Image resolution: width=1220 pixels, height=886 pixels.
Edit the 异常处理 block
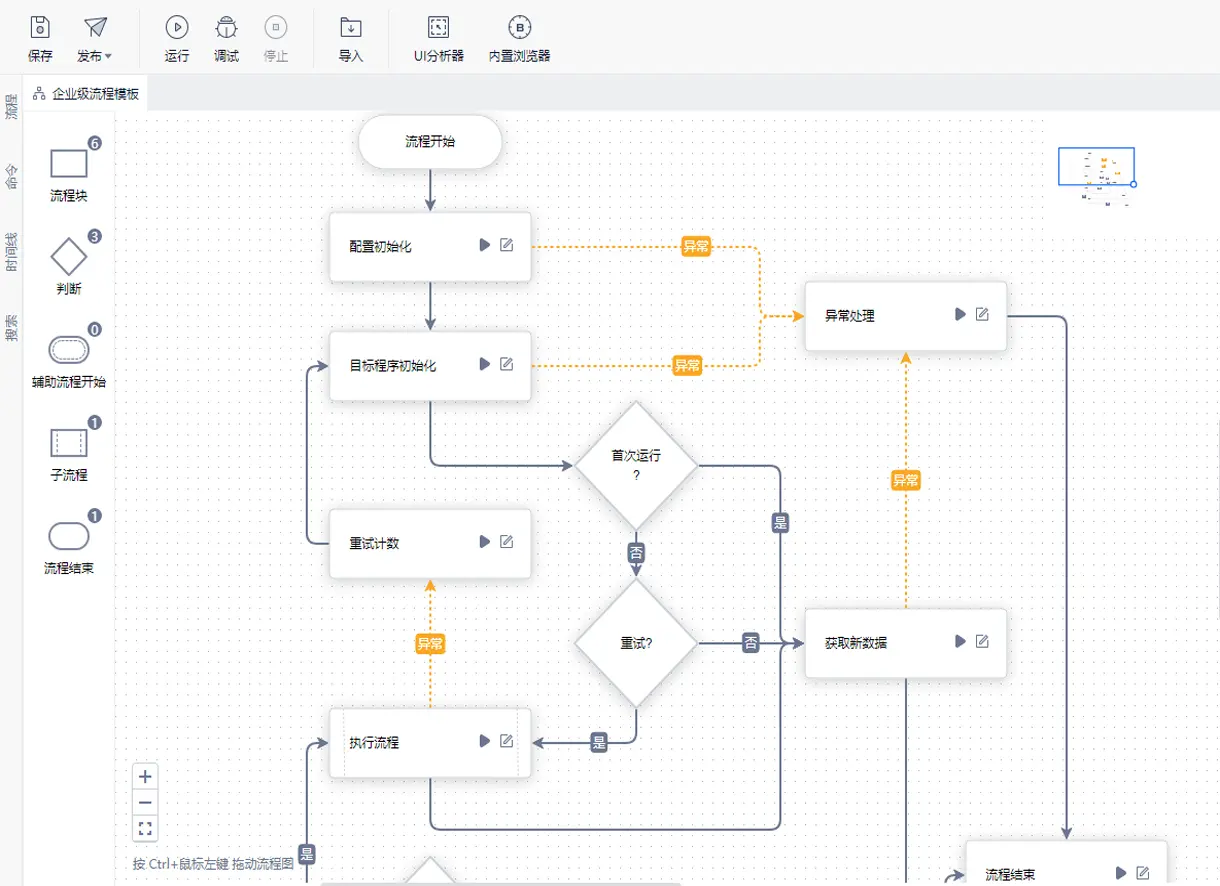pyautogui.click(x=982, y=315)
